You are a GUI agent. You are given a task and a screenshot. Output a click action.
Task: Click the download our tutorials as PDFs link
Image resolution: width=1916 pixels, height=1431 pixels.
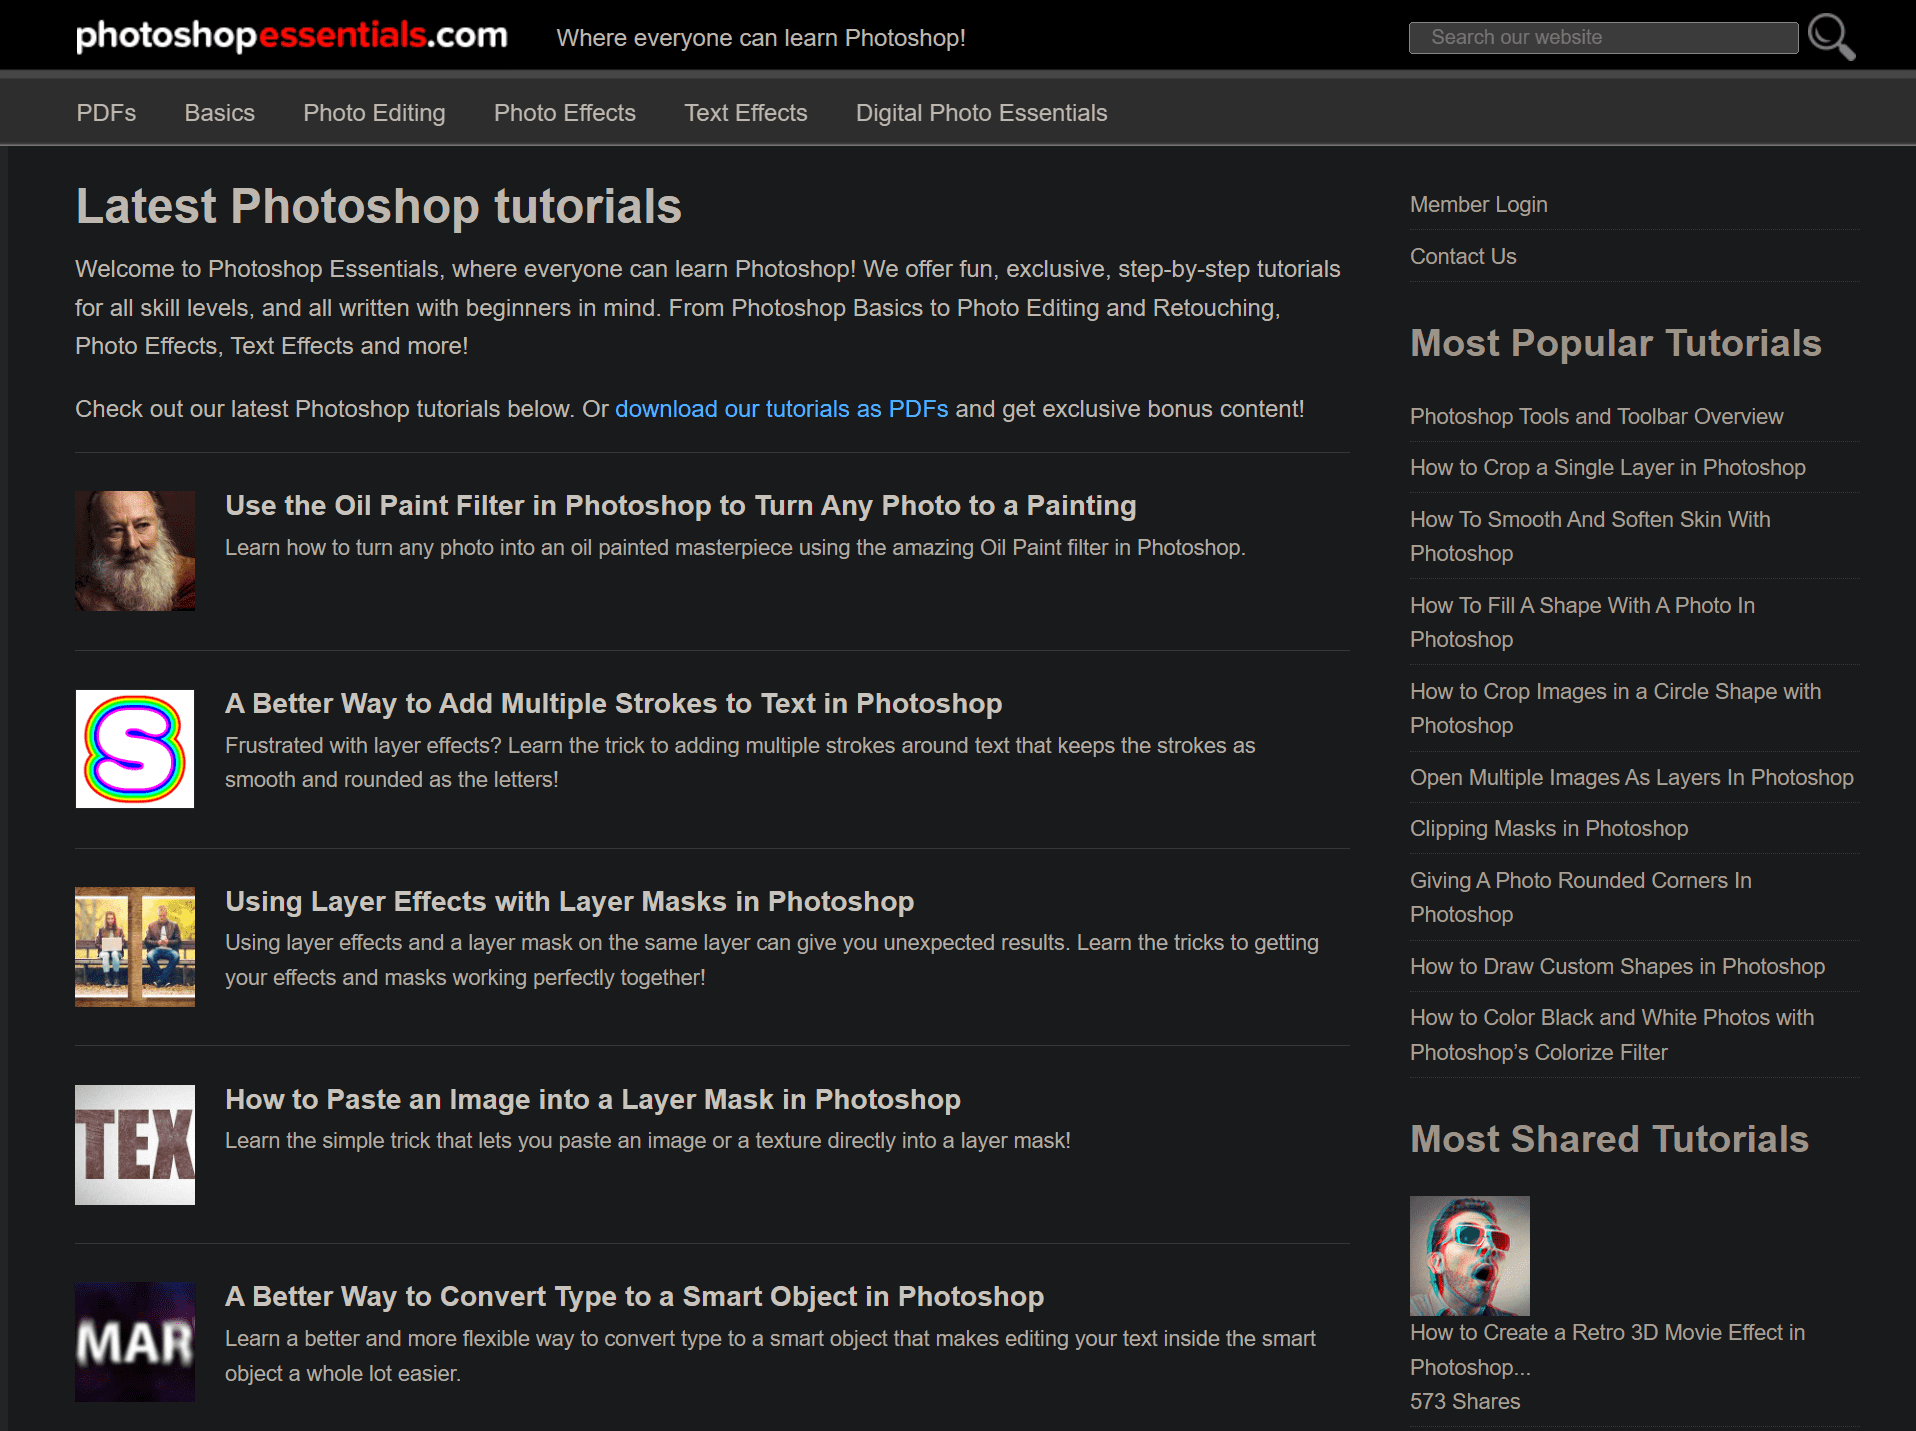[x=781, y=409]
